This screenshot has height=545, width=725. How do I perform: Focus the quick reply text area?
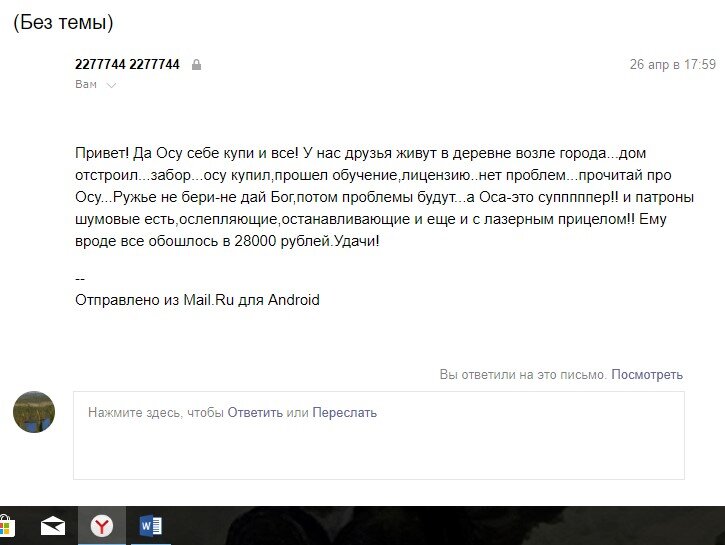tap(379, 435)
